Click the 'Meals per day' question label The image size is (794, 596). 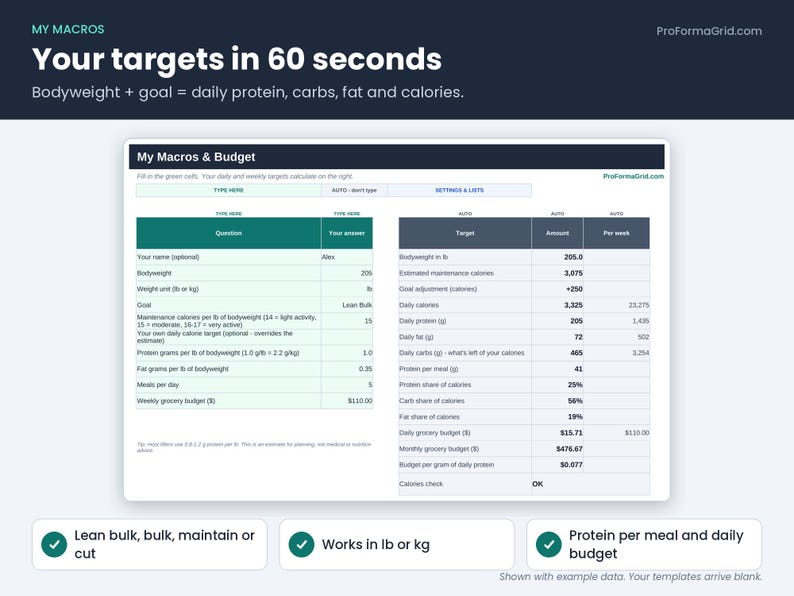pyautogui.click(x=158, y=385)
